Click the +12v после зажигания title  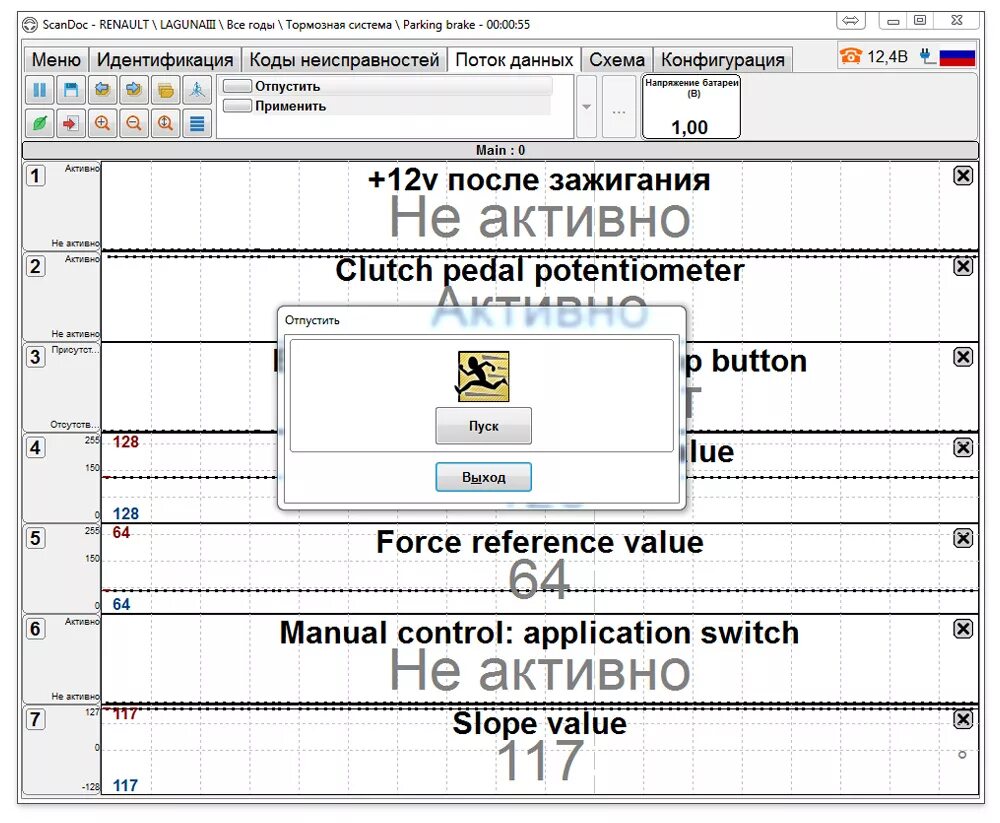pos(540,179)
